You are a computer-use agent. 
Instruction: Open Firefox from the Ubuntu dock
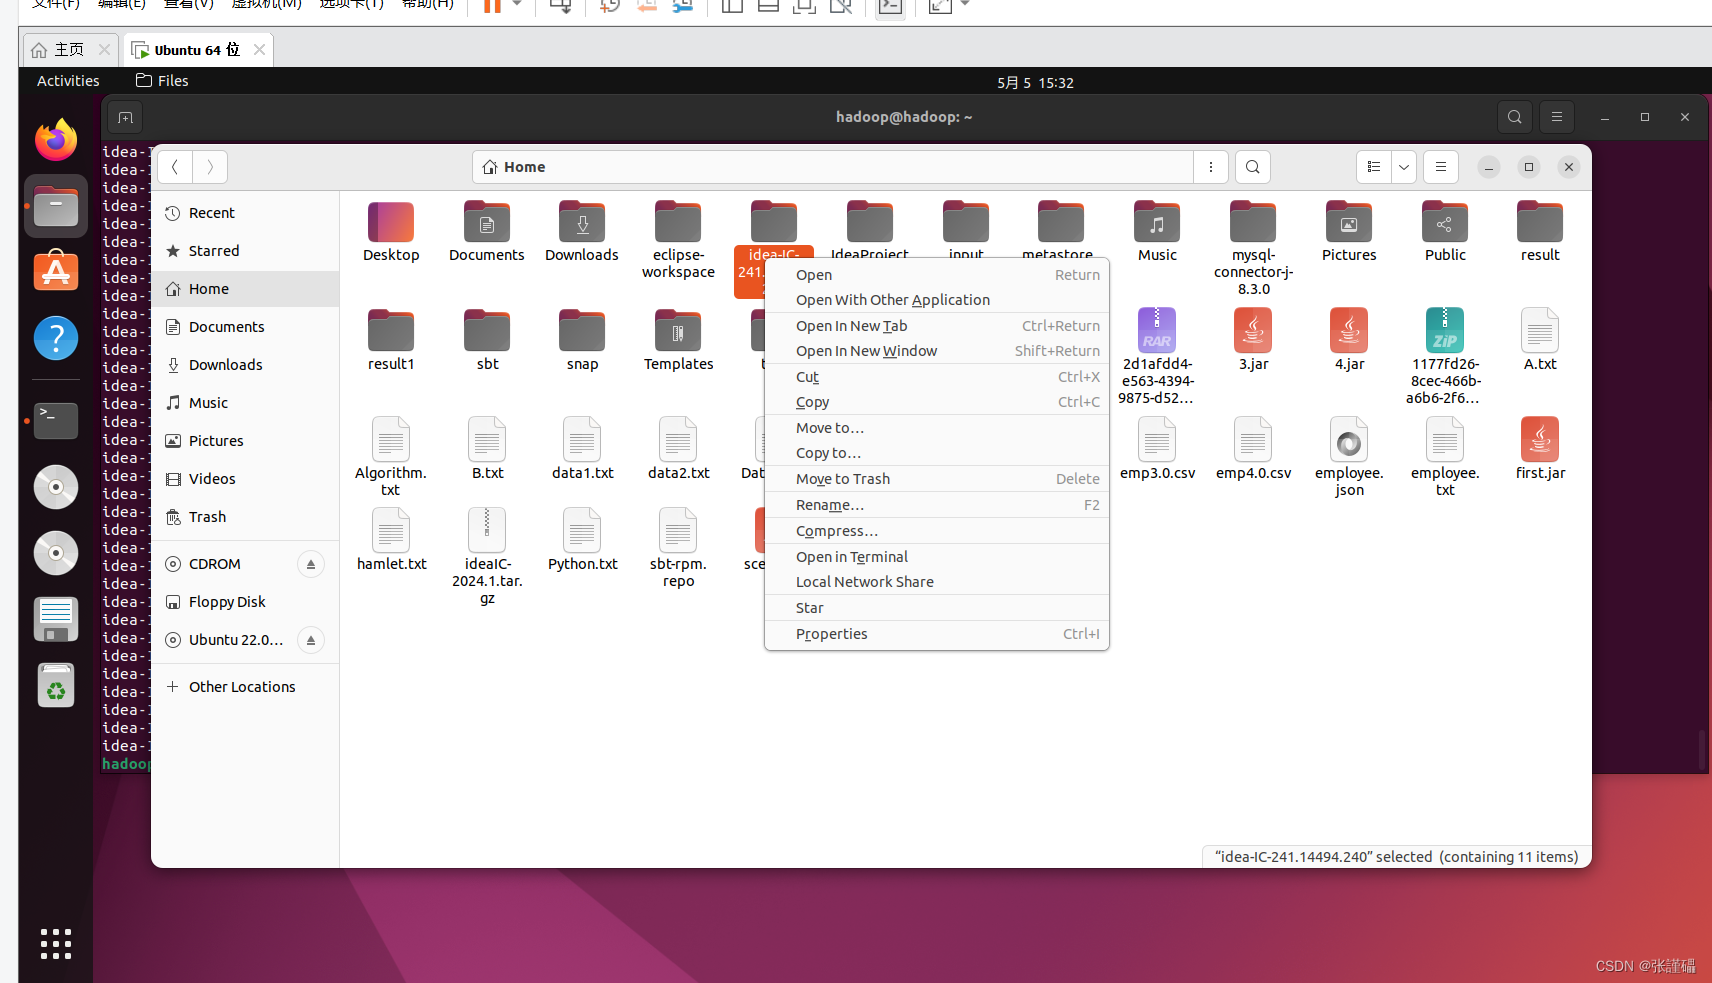click(x=55, y=140)
